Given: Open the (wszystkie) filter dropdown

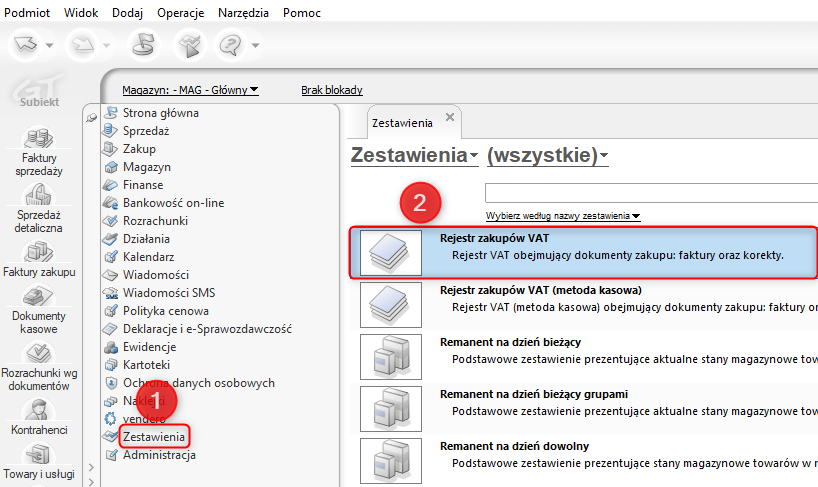Looking at the screenshot, I should 548,155.
